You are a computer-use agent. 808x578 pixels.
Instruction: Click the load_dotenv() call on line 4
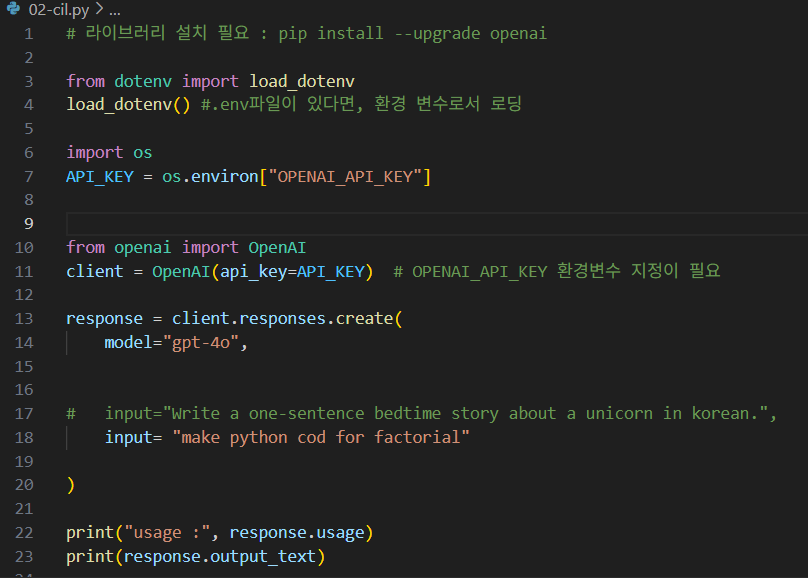coord(128,105)
